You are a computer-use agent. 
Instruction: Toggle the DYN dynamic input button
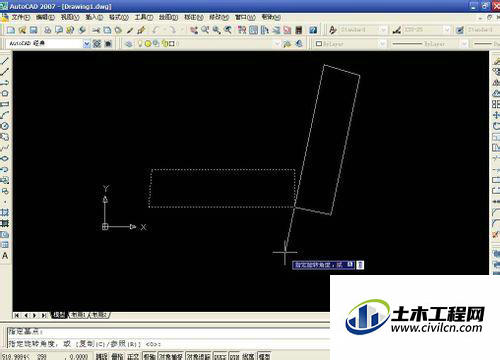235,356
